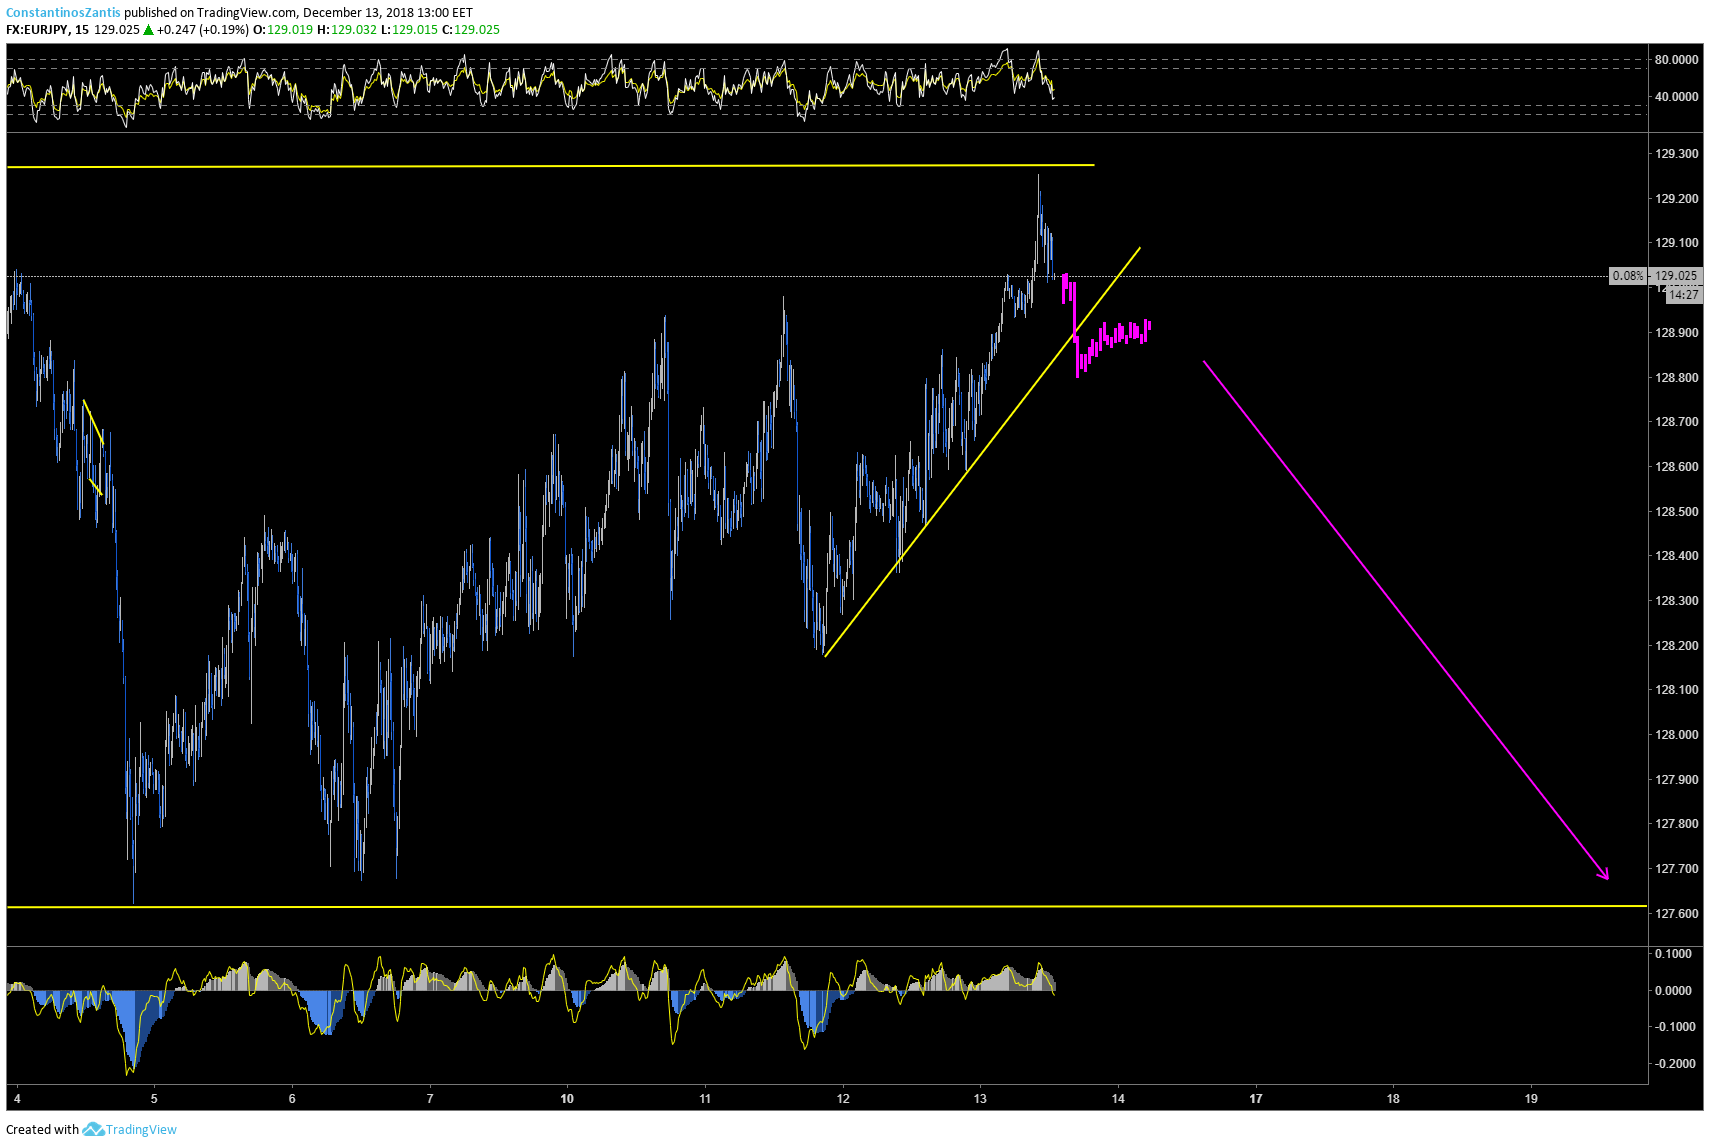Viewport: 1710px width, 1147px height.
Task: Click the countdown timer label 14:27
Action: (x=1684, y=295)
